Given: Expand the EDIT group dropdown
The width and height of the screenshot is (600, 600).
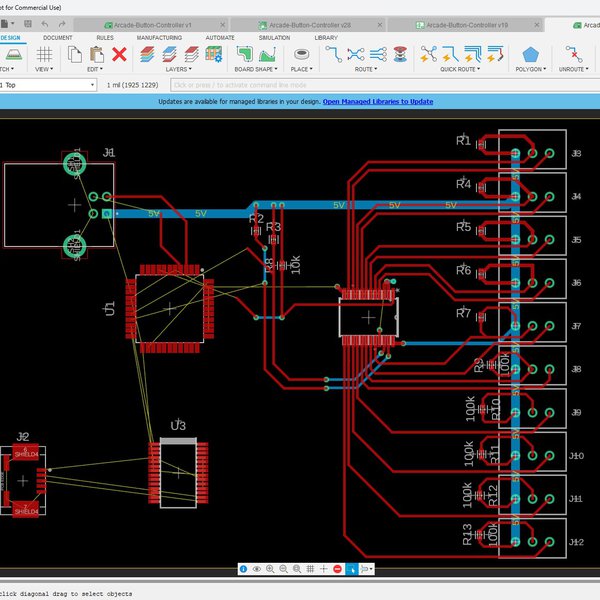Looking at the screenshot, I should click(95, 69).
